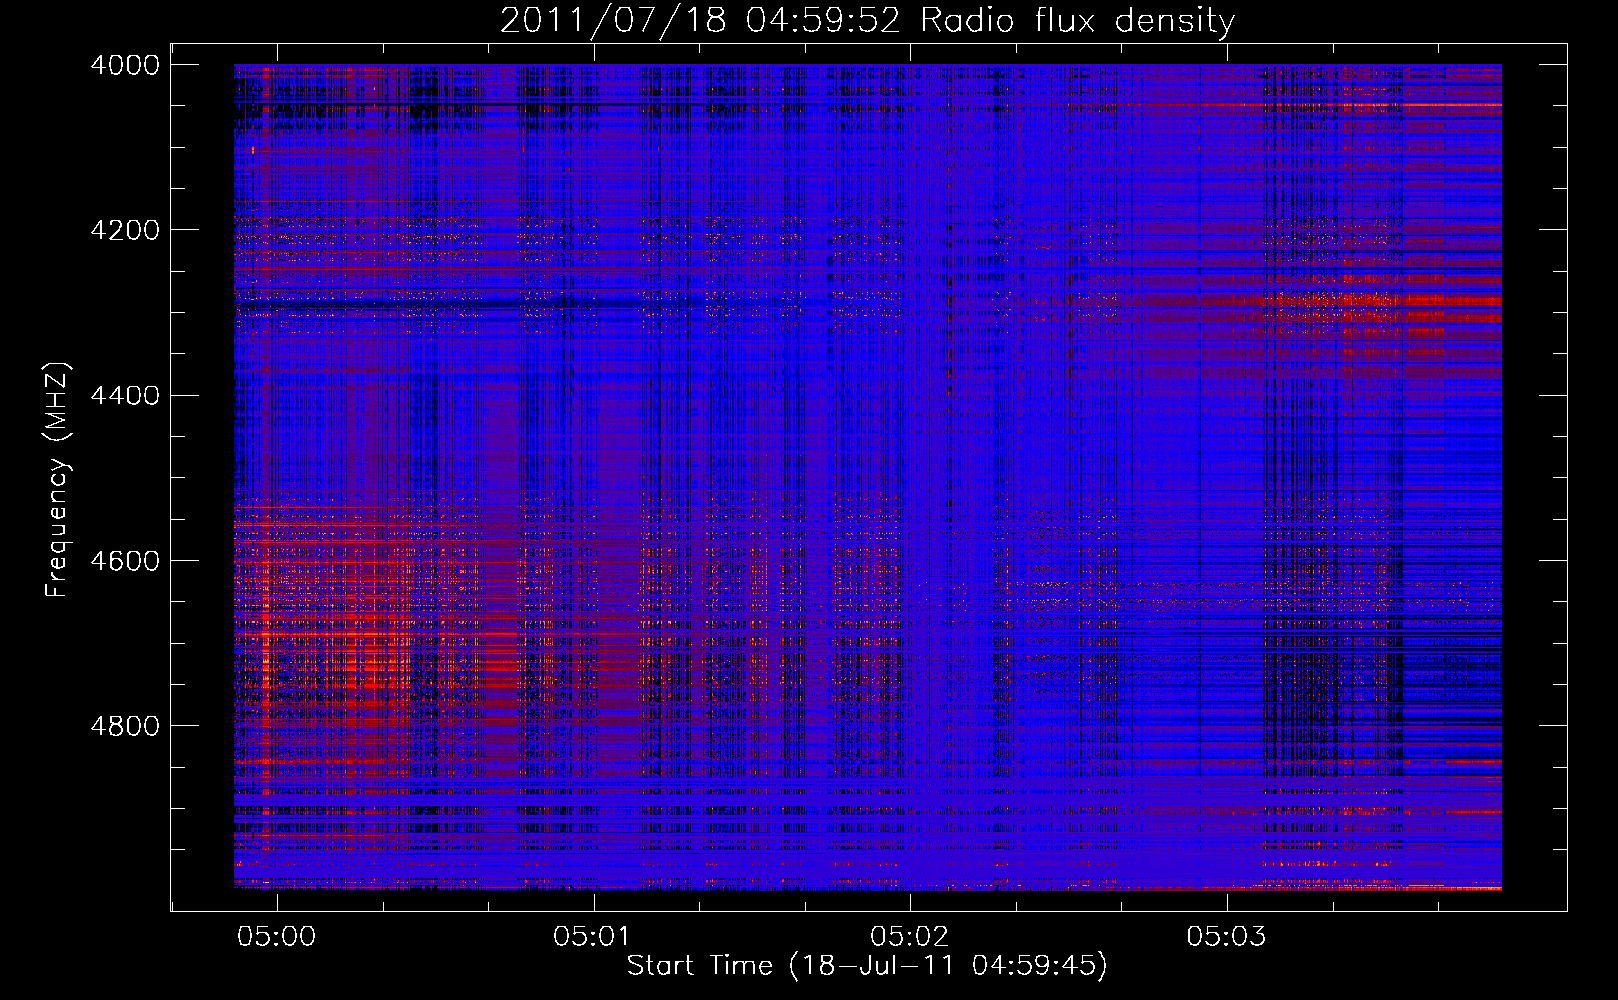The width and height of the screenshot is (1618, 1000).
Task: Select the 'Frequency (MHZ)' axis label
Action: pyautogui.click(x=57, y=480)
